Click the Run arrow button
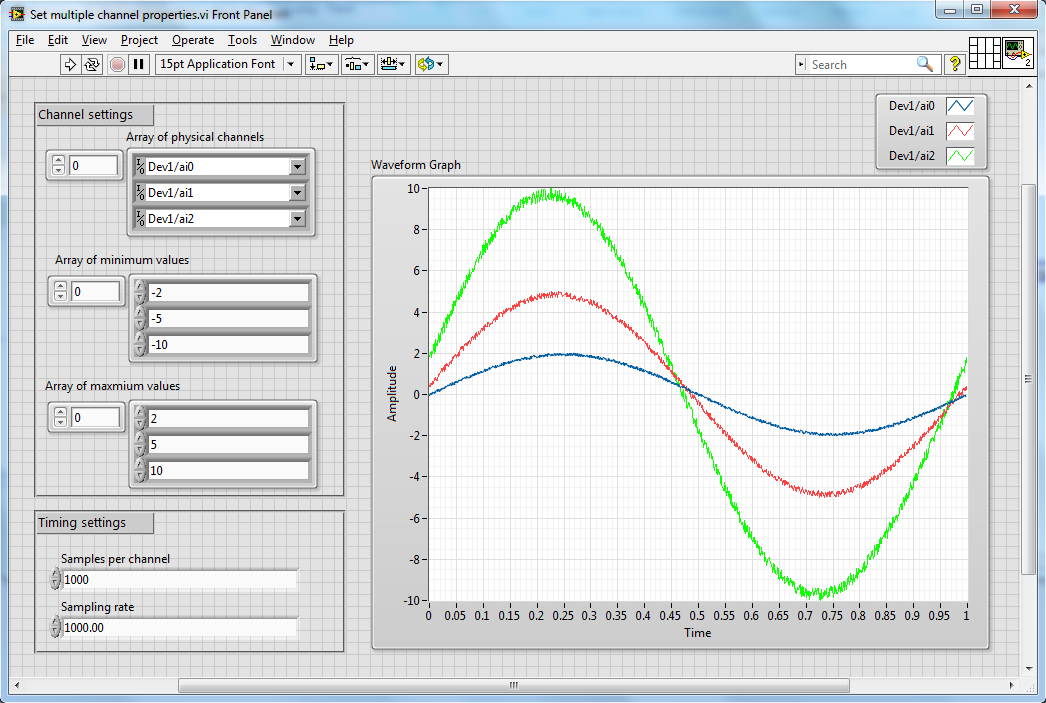Image resolution: width=1046 pixels, height=703 pixels. (70, 64)
